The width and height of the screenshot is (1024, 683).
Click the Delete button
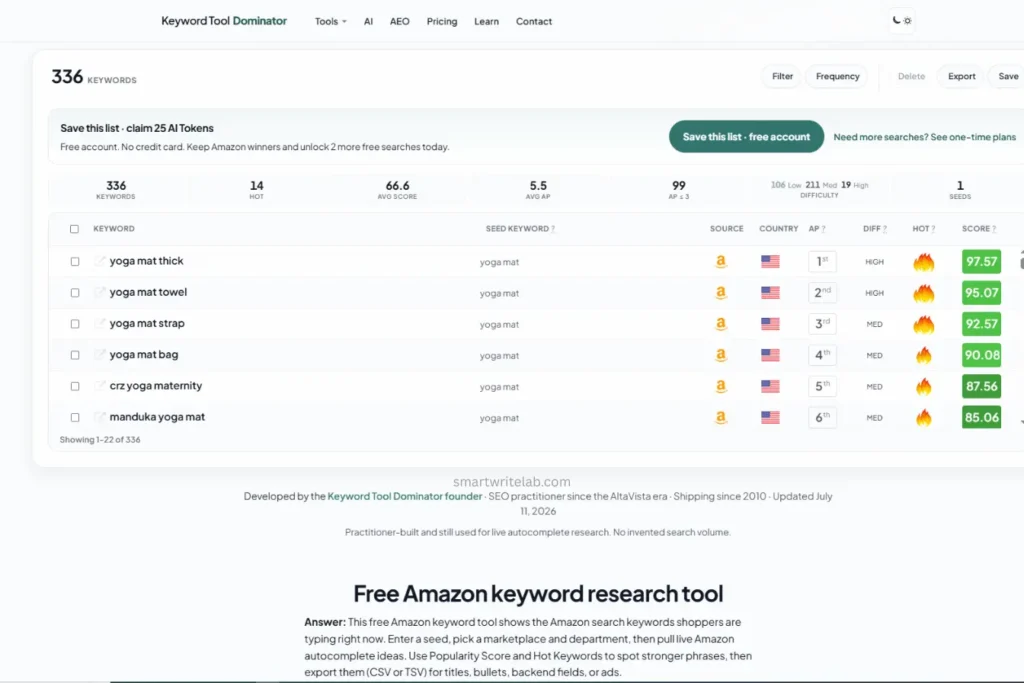coord(911,76)
